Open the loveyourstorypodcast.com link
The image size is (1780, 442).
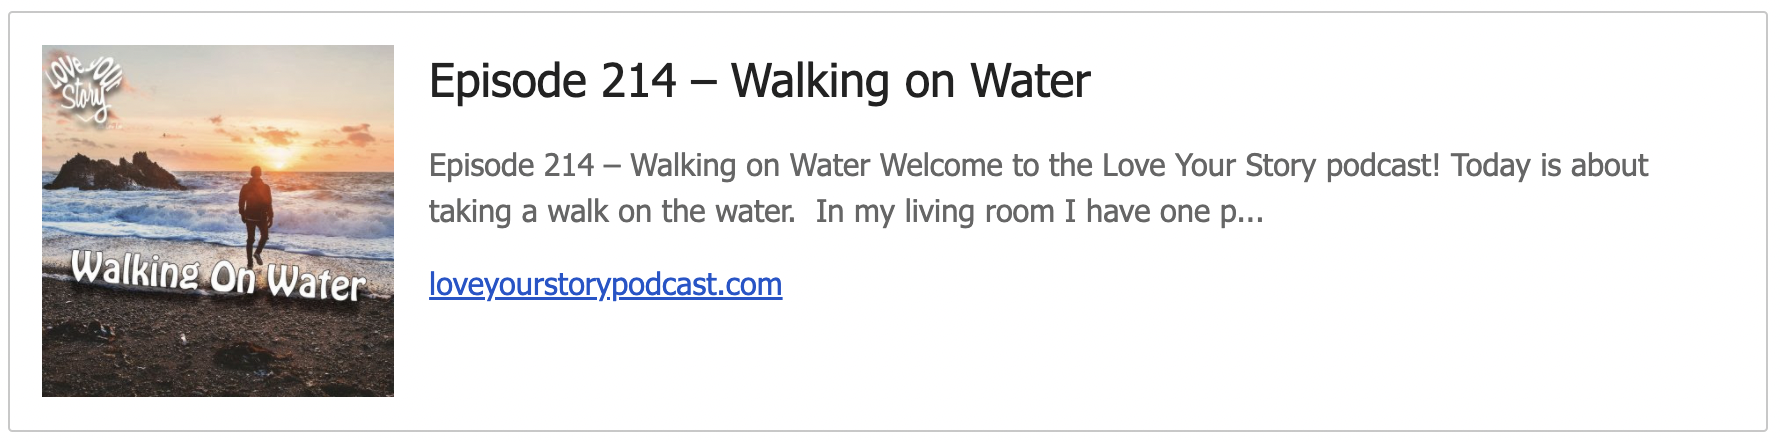click(605, 285)
